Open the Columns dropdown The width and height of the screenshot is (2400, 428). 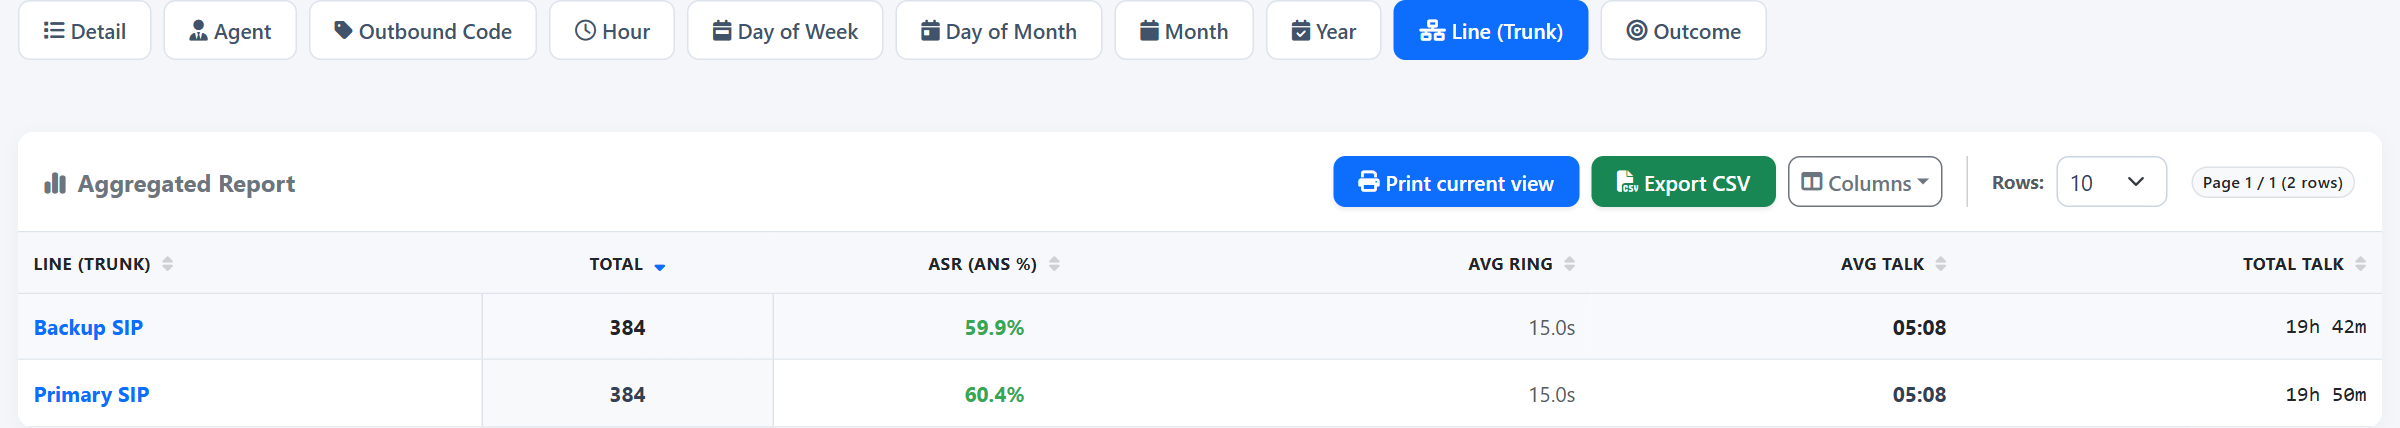click(1865, 182)
